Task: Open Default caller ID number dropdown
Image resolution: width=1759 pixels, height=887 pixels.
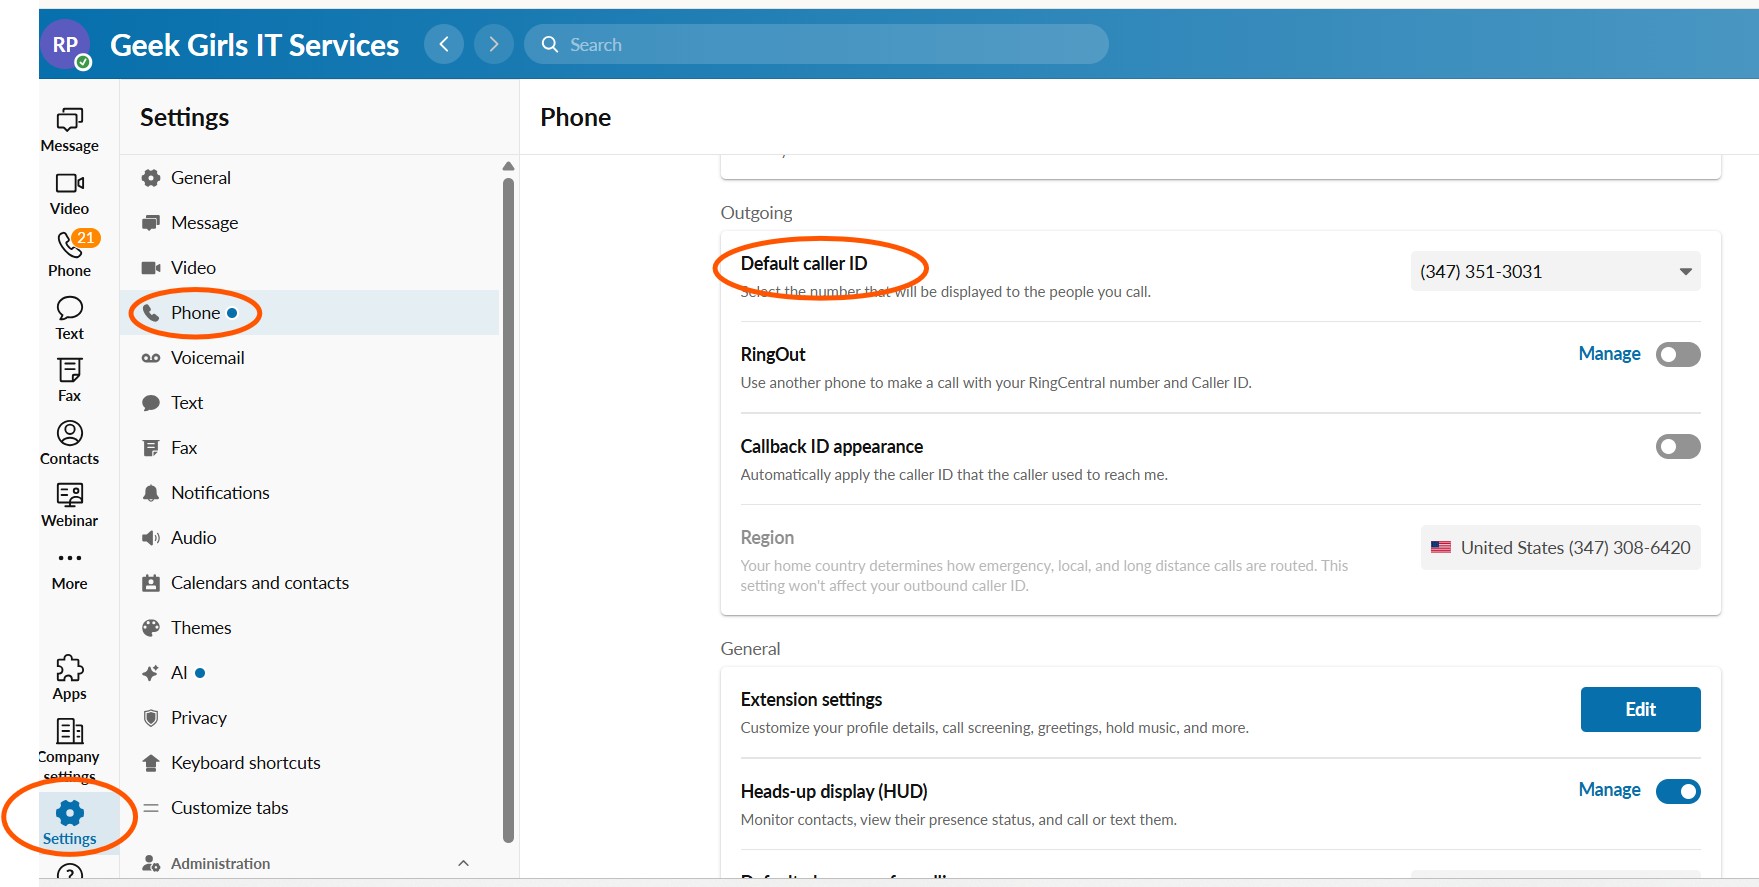Action: click(1555, 272)
